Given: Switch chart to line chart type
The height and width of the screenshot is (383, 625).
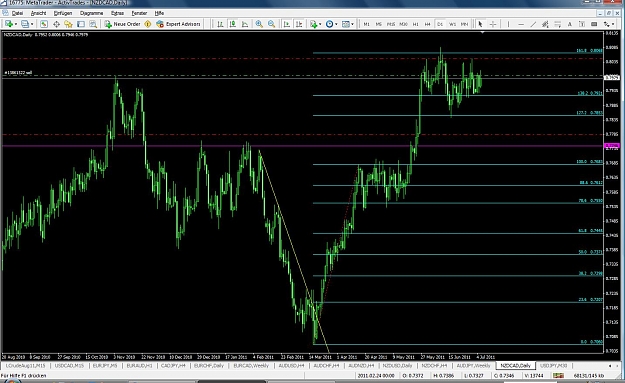Looking at the screenshot, I should [245, 24].
